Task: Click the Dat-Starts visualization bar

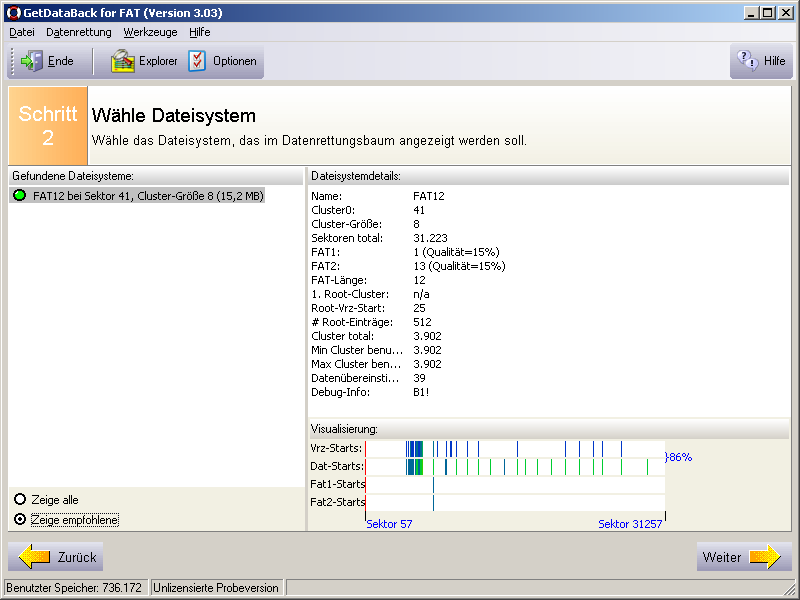Action: tap(515, 467)
